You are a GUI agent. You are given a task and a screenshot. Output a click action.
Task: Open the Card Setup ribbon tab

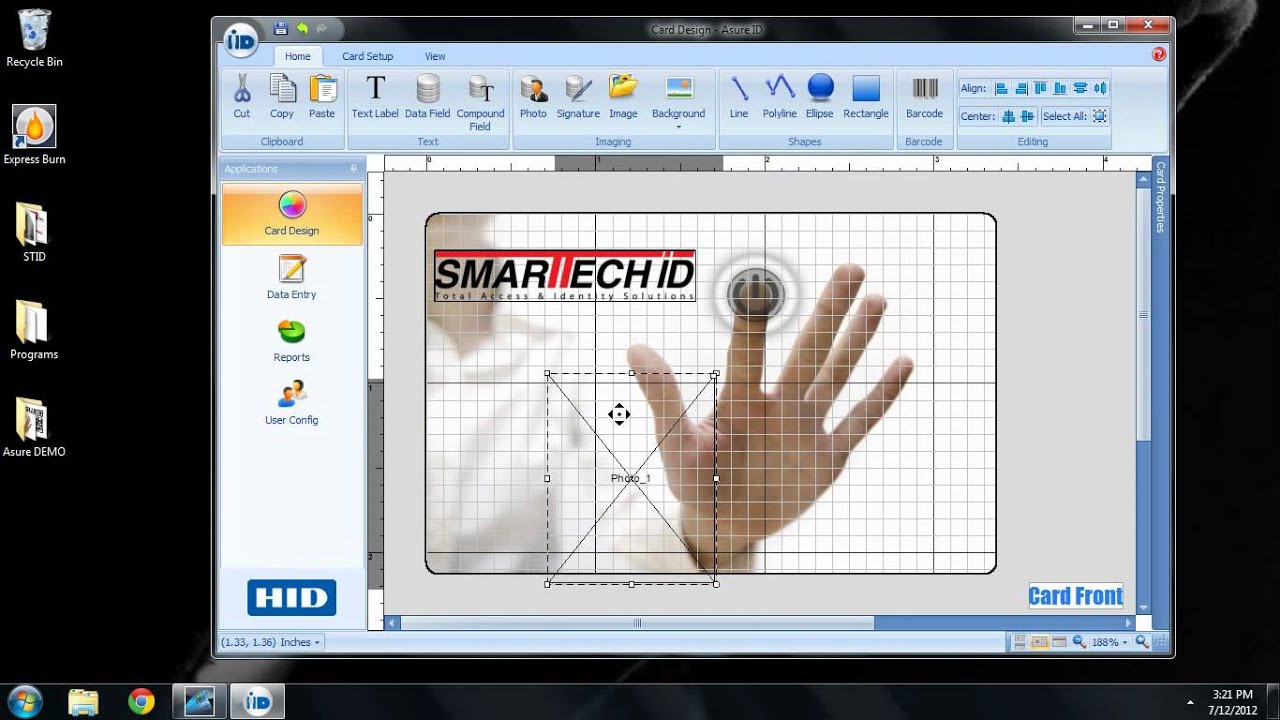(368, 56)
